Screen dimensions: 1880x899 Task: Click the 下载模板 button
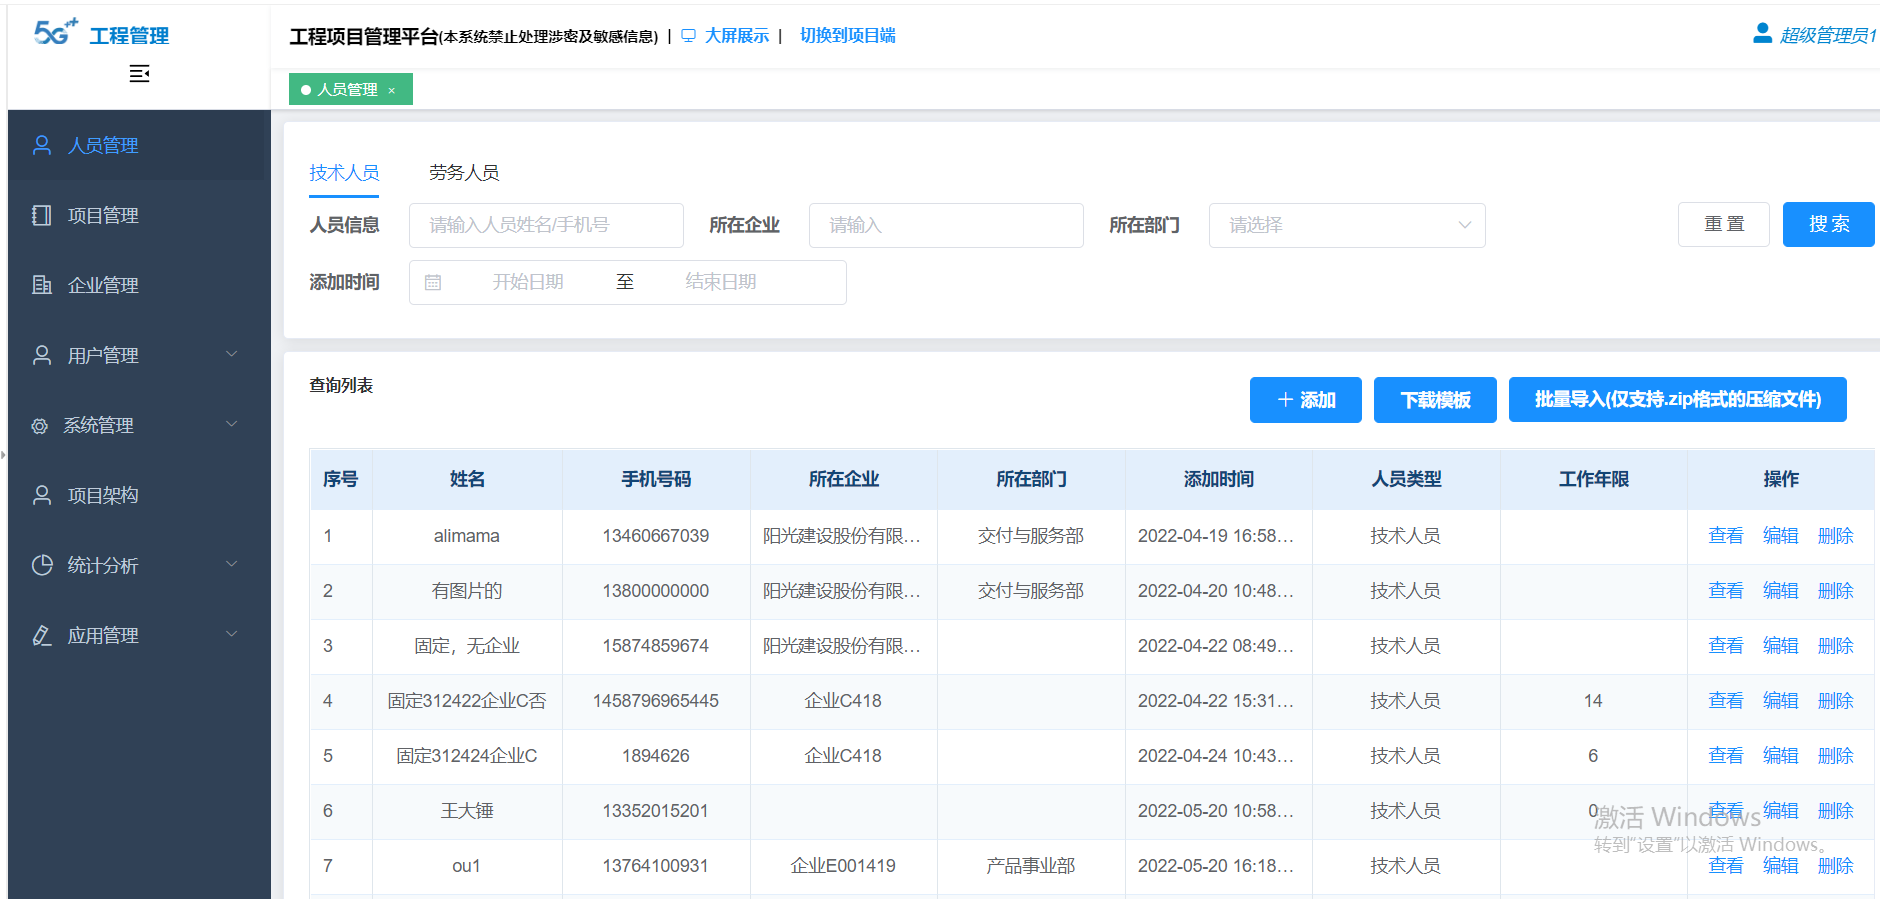[1435, 400]
